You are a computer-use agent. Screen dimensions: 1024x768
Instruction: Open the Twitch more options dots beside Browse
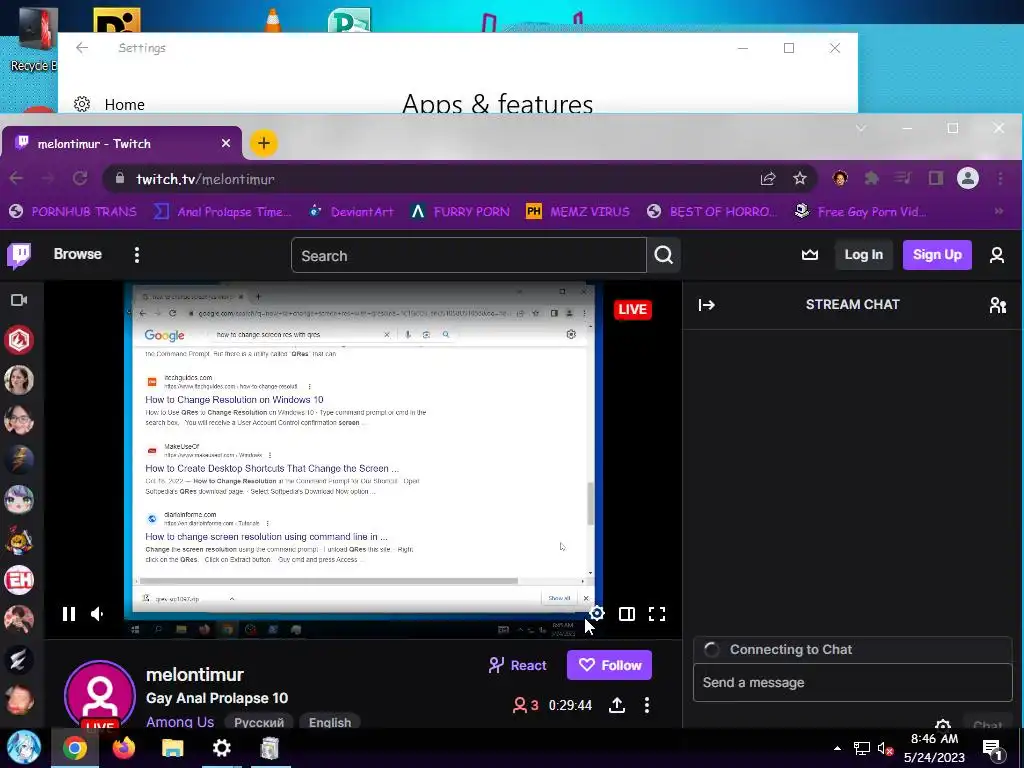[136, 255]
